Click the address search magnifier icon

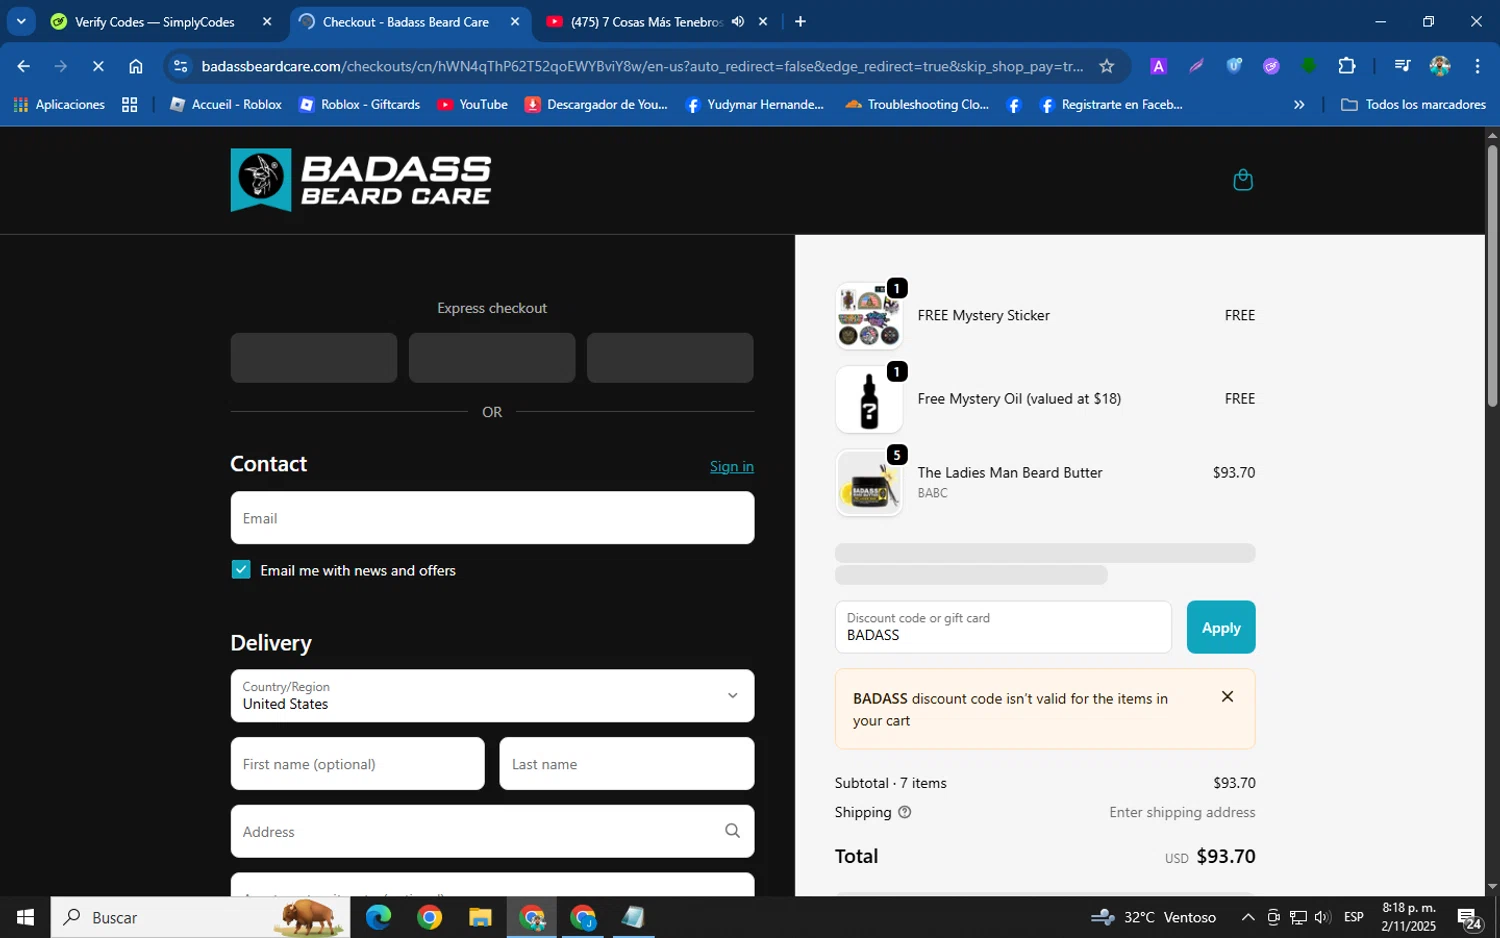(732, 831)
